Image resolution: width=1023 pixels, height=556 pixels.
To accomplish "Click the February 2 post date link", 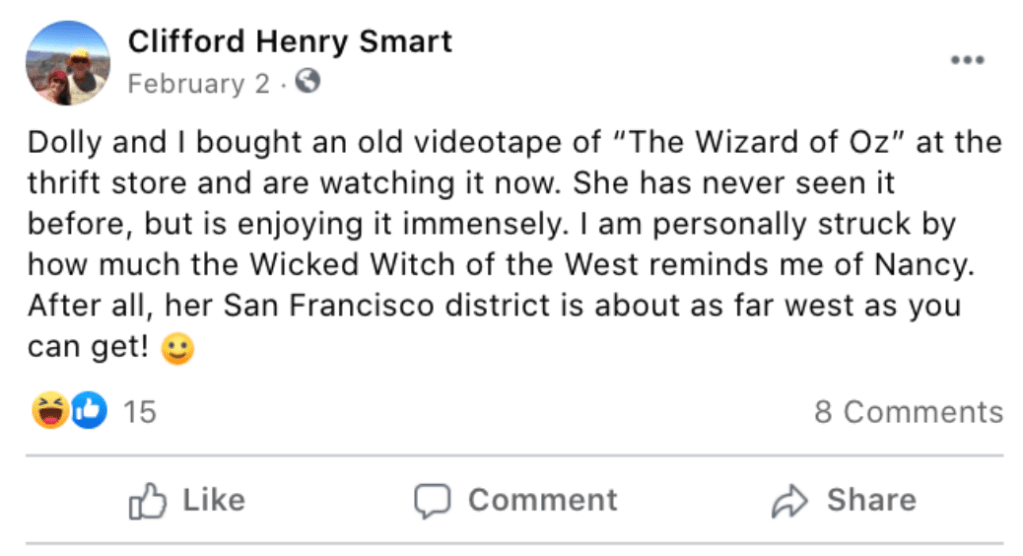I will point(198,84).
